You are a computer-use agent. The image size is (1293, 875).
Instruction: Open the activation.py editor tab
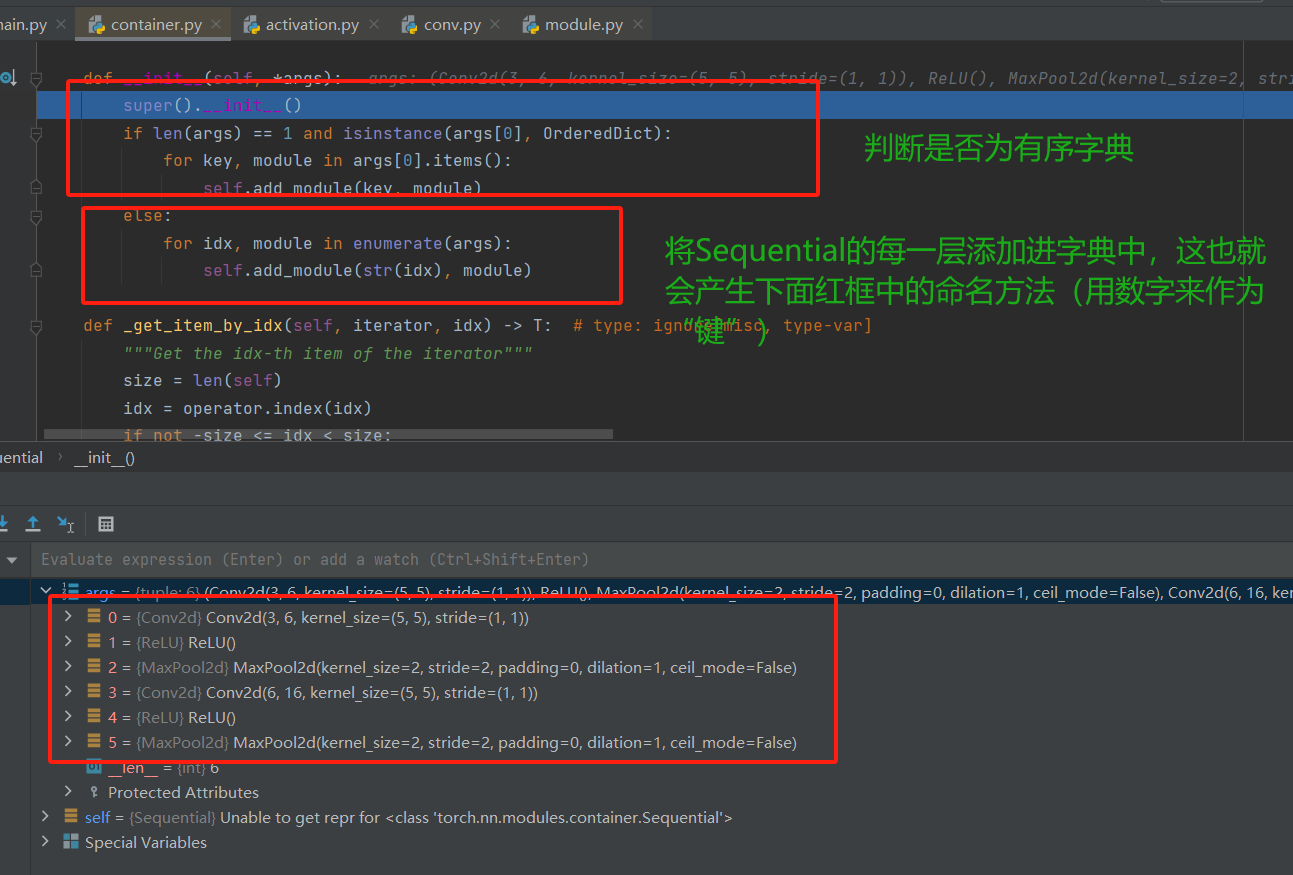pyautogui.click(x=311, y=25)
